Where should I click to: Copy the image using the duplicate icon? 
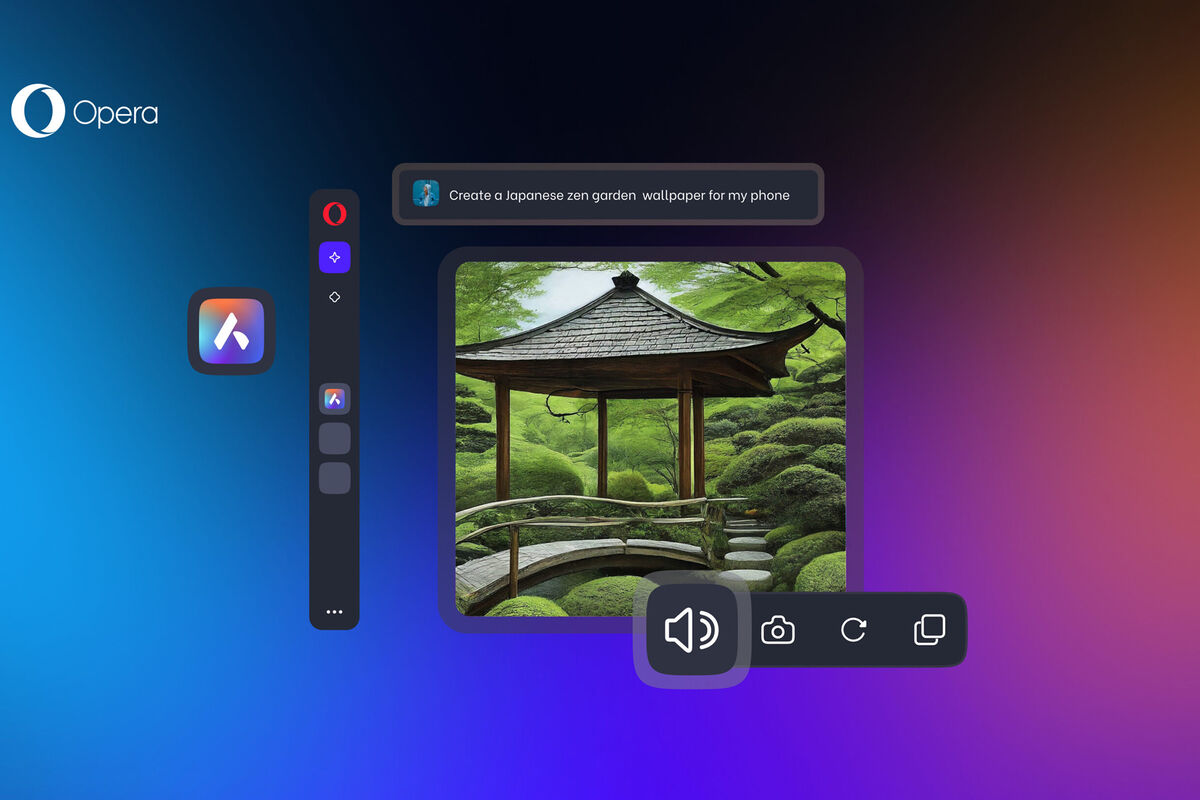(929, 630)
